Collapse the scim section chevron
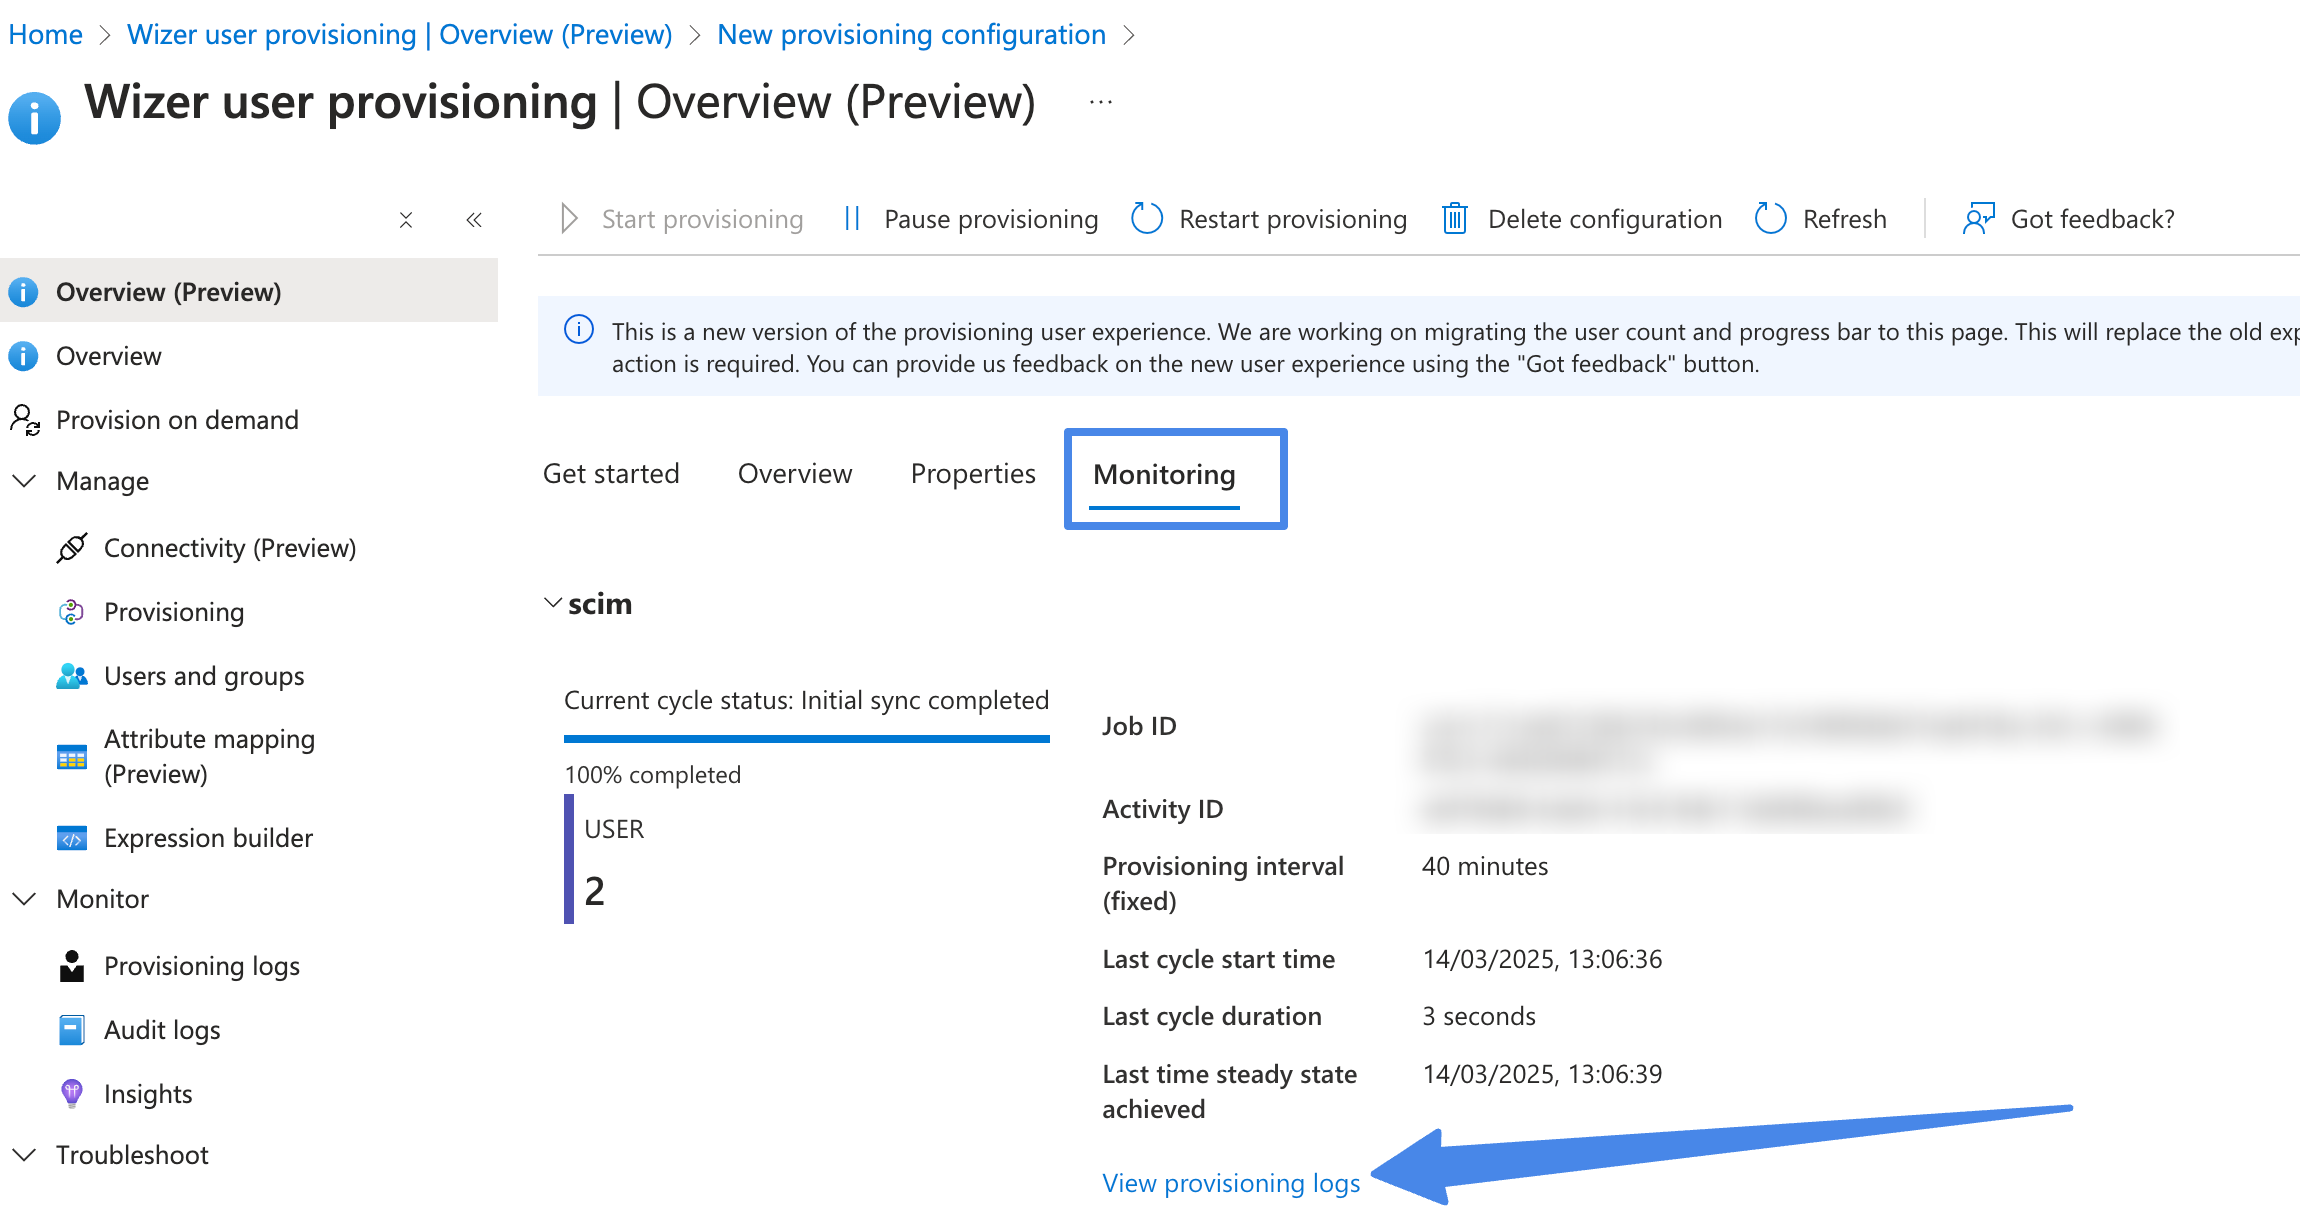 (x=552, y=603)
